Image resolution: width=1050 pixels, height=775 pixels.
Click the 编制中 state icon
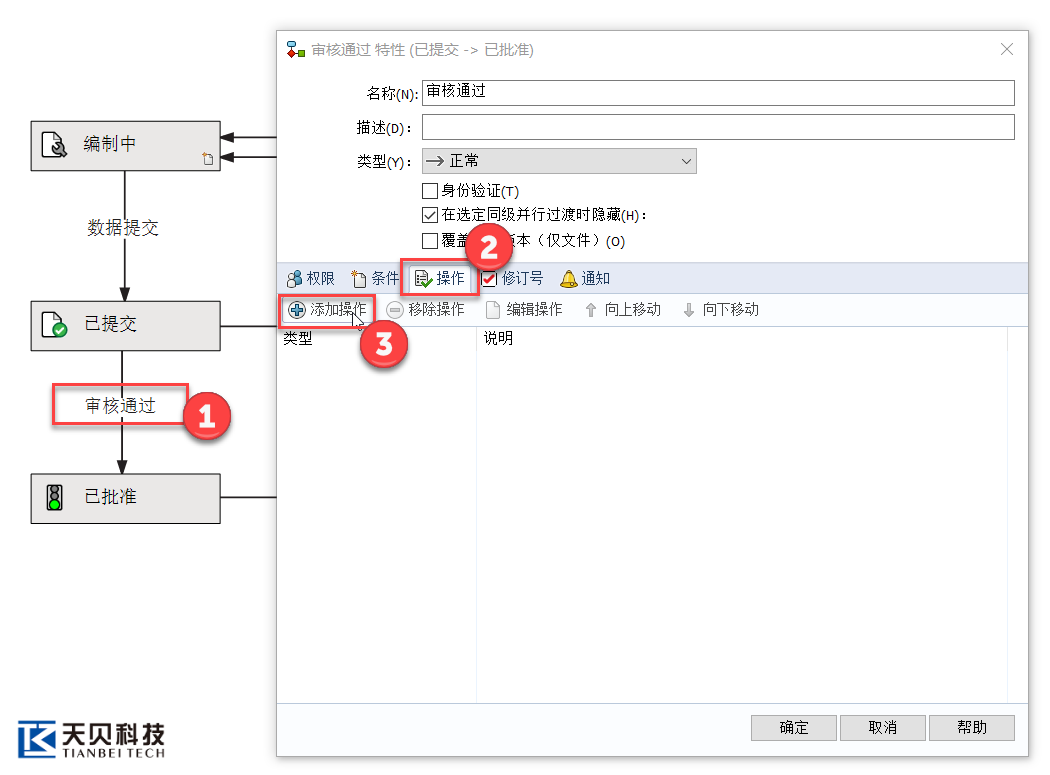pos(55,146)
